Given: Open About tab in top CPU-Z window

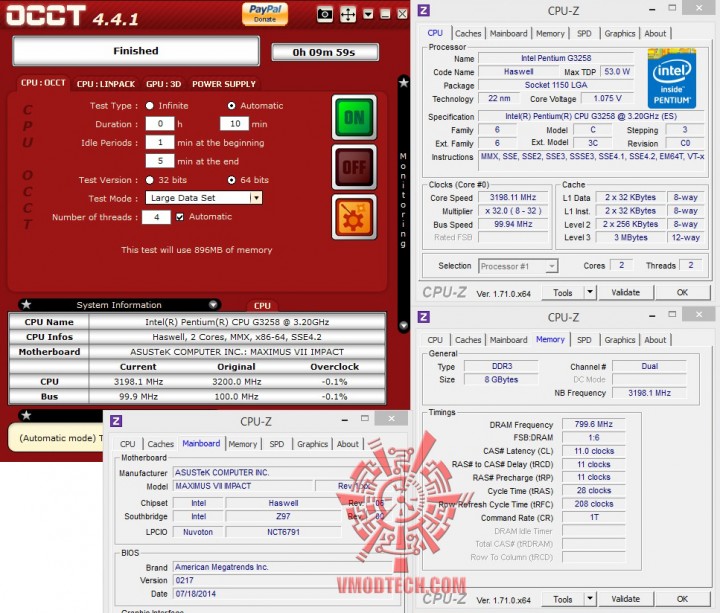Looking at the screenshot, I should [655, 34].
